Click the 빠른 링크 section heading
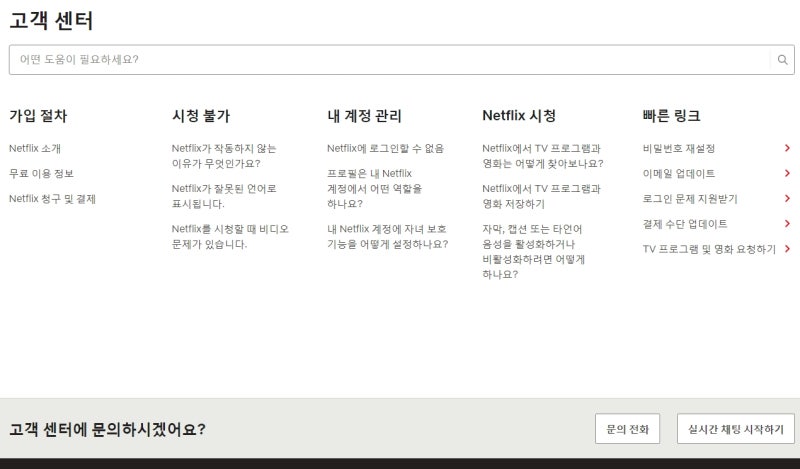This screenshot has width=800, height=469. 671,116
